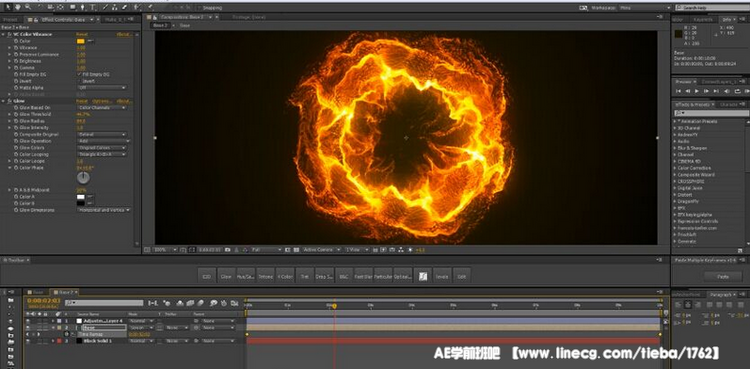Open the Glow Dimensions dropdown
750x369 pixels.
pyautogui.click(x=104, y=210)
